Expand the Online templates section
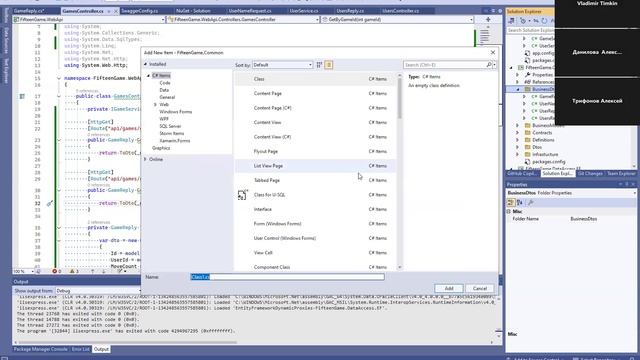 coord(145,159)
